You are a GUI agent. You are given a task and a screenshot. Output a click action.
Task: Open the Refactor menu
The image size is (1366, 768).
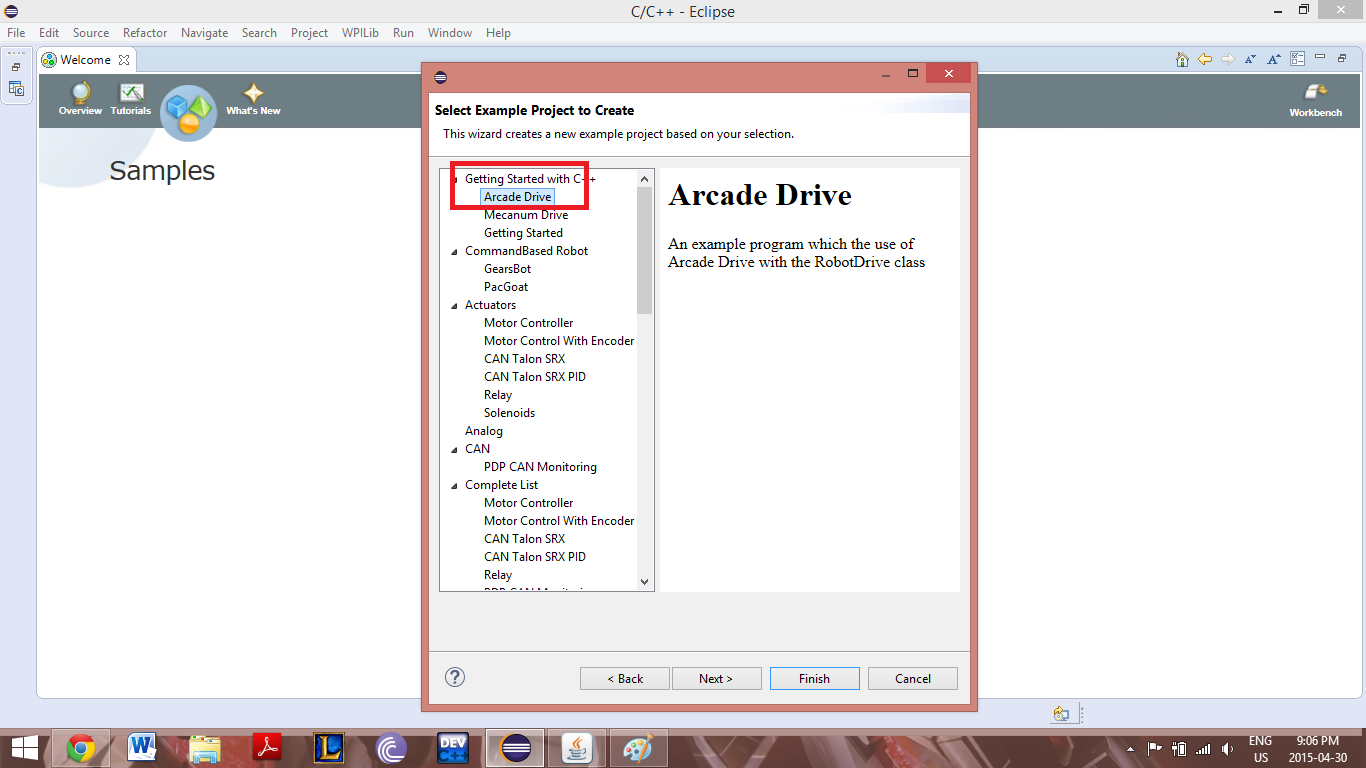145,33
